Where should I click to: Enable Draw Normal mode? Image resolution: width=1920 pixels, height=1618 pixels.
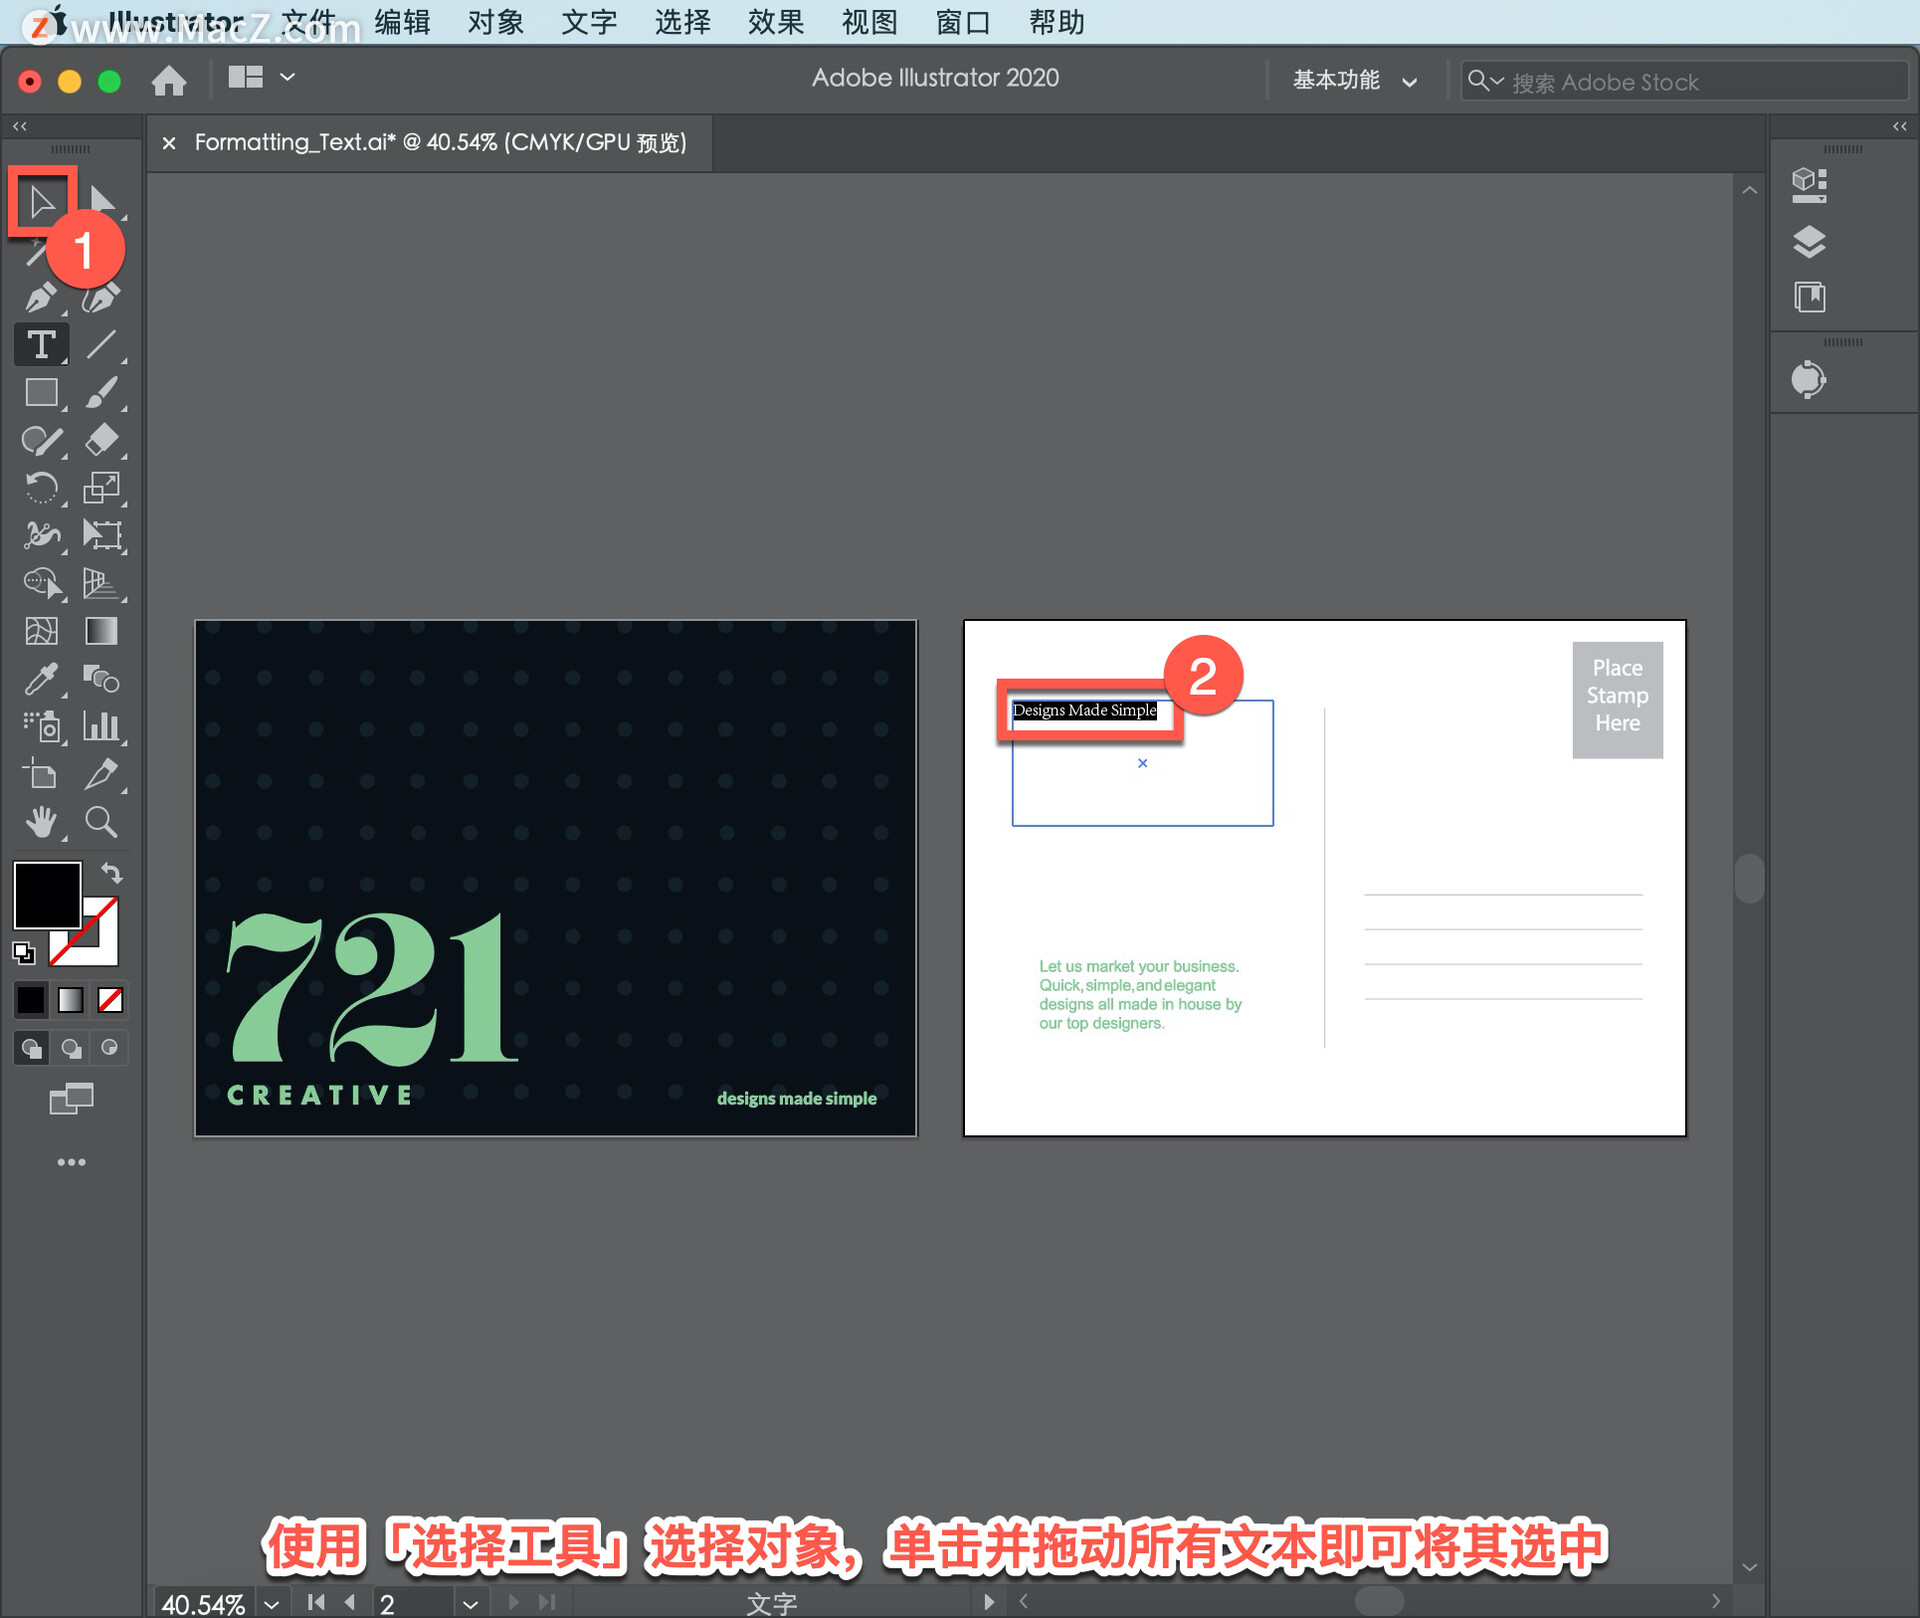[31, 1048]
